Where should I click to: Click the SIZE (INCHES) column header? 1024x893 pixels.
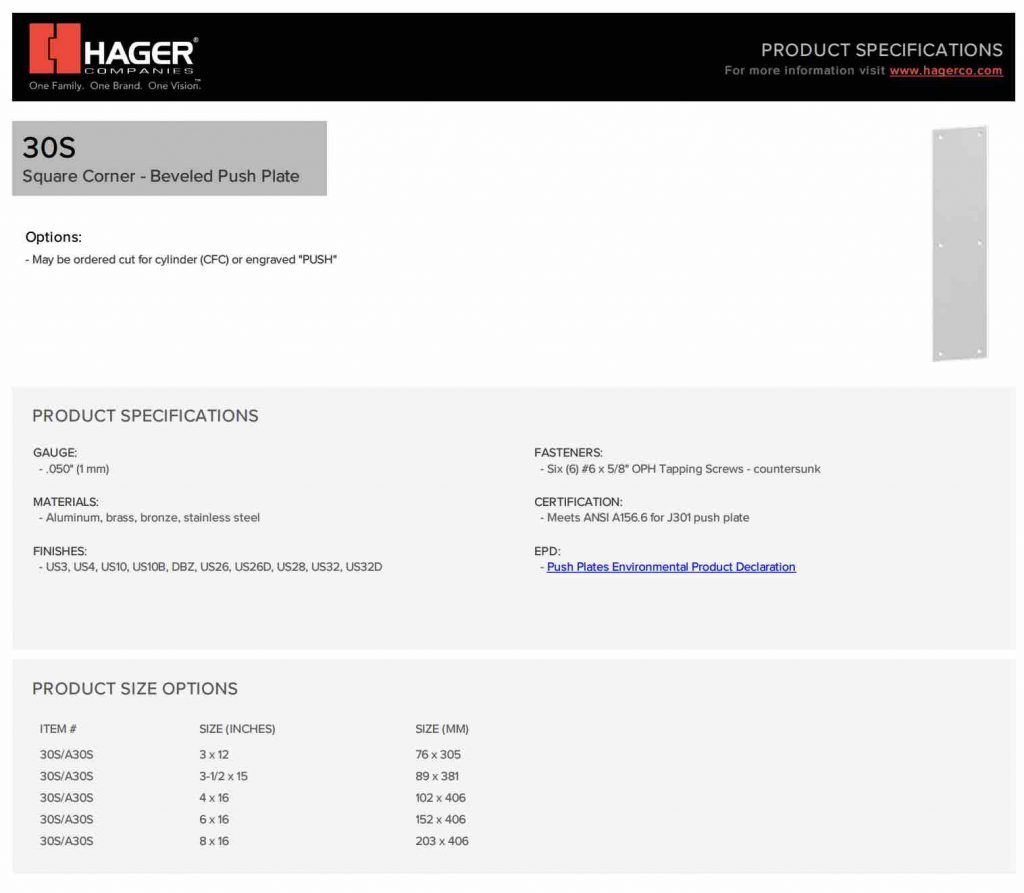[x=237, y=729]
